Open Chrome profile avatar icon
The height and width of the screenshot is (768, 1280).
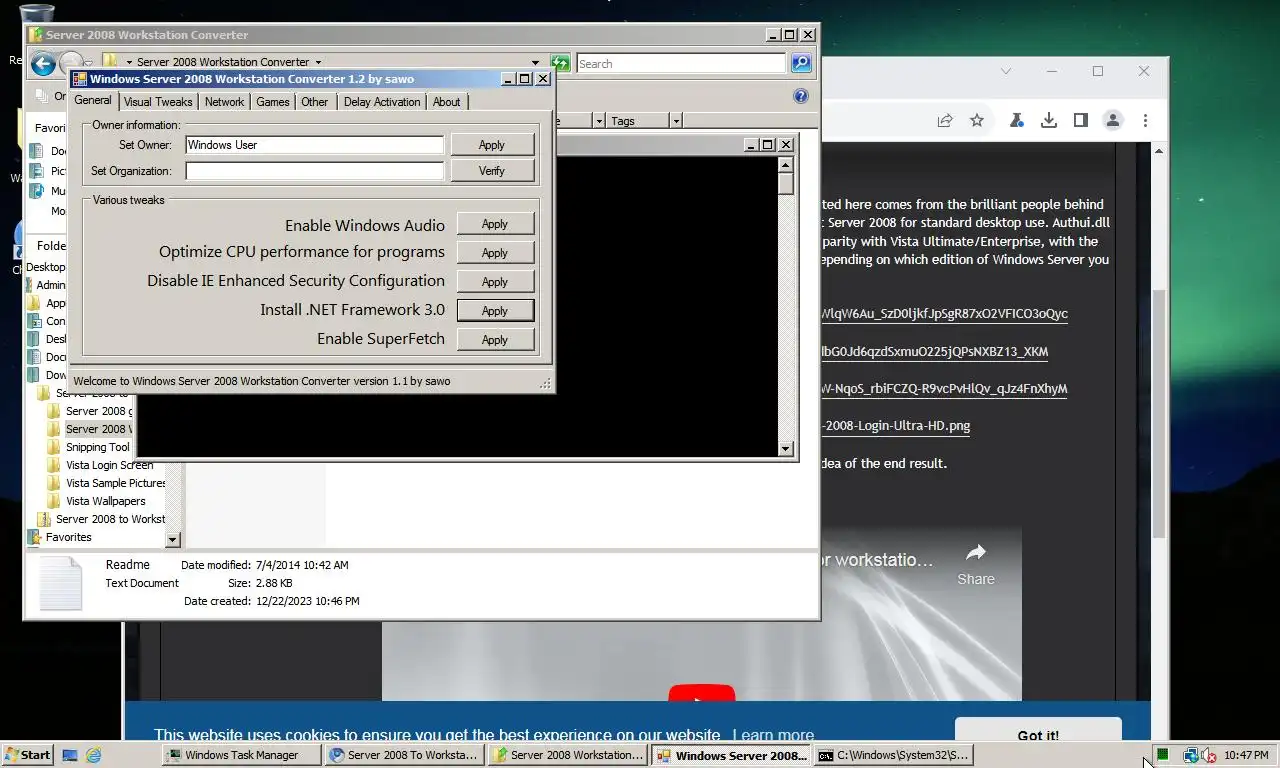point(1113,120)
